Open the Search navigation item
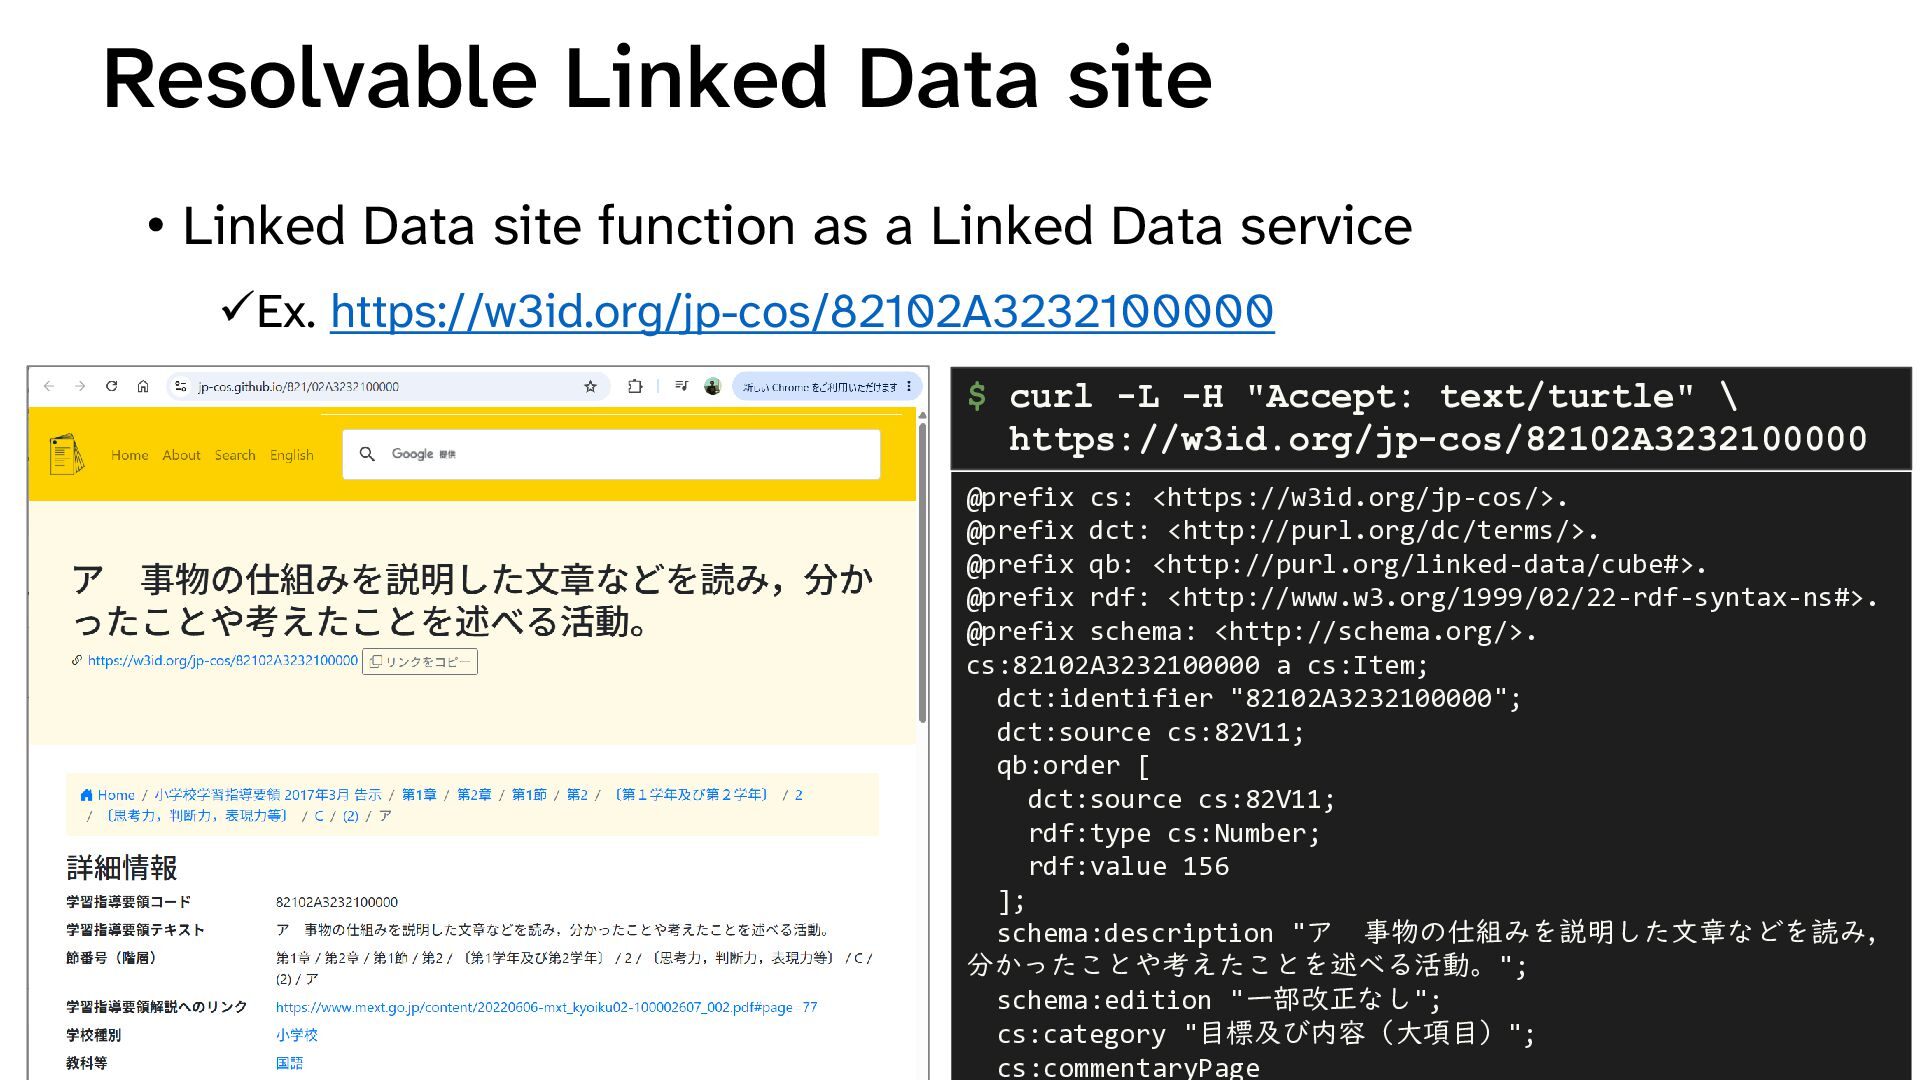This screenshot has width=1920, height=1080. click(x=235, y=455)
